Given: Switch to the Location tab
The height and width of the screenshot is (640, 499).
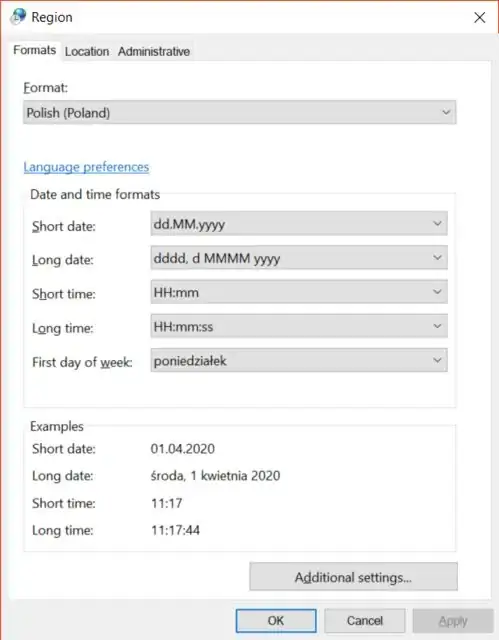Looking at the screenshot, I should click(87, 51).
